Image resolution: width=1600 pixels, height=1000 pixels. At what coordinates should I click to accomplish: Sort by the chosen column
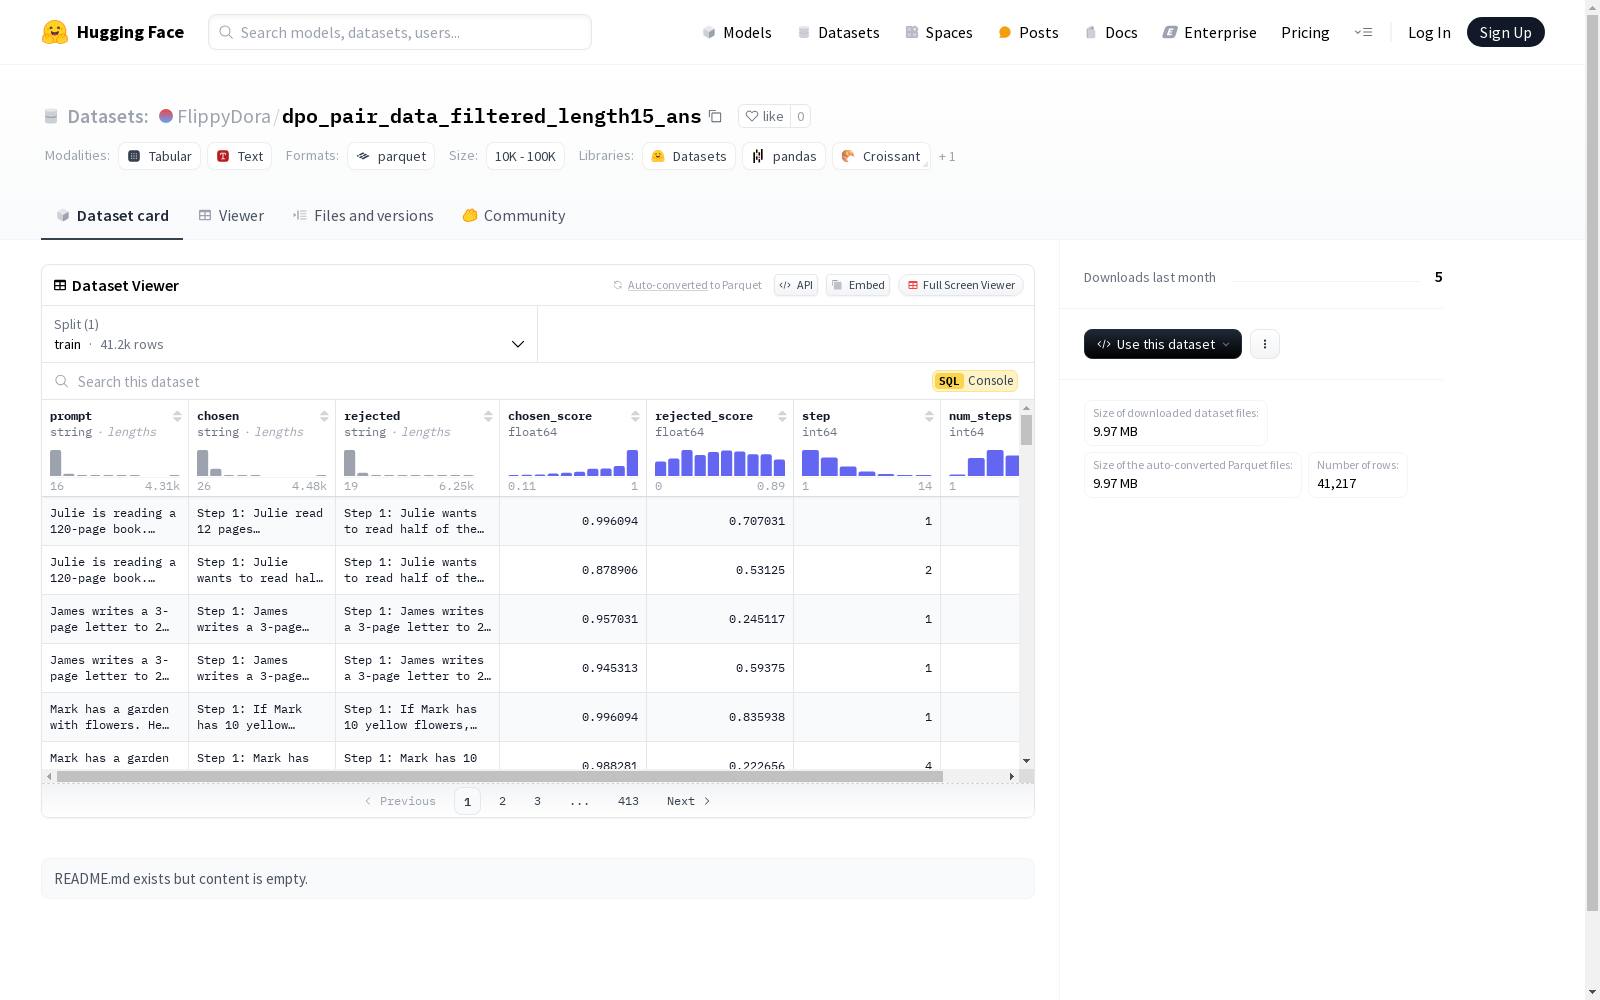pos(324,416)
